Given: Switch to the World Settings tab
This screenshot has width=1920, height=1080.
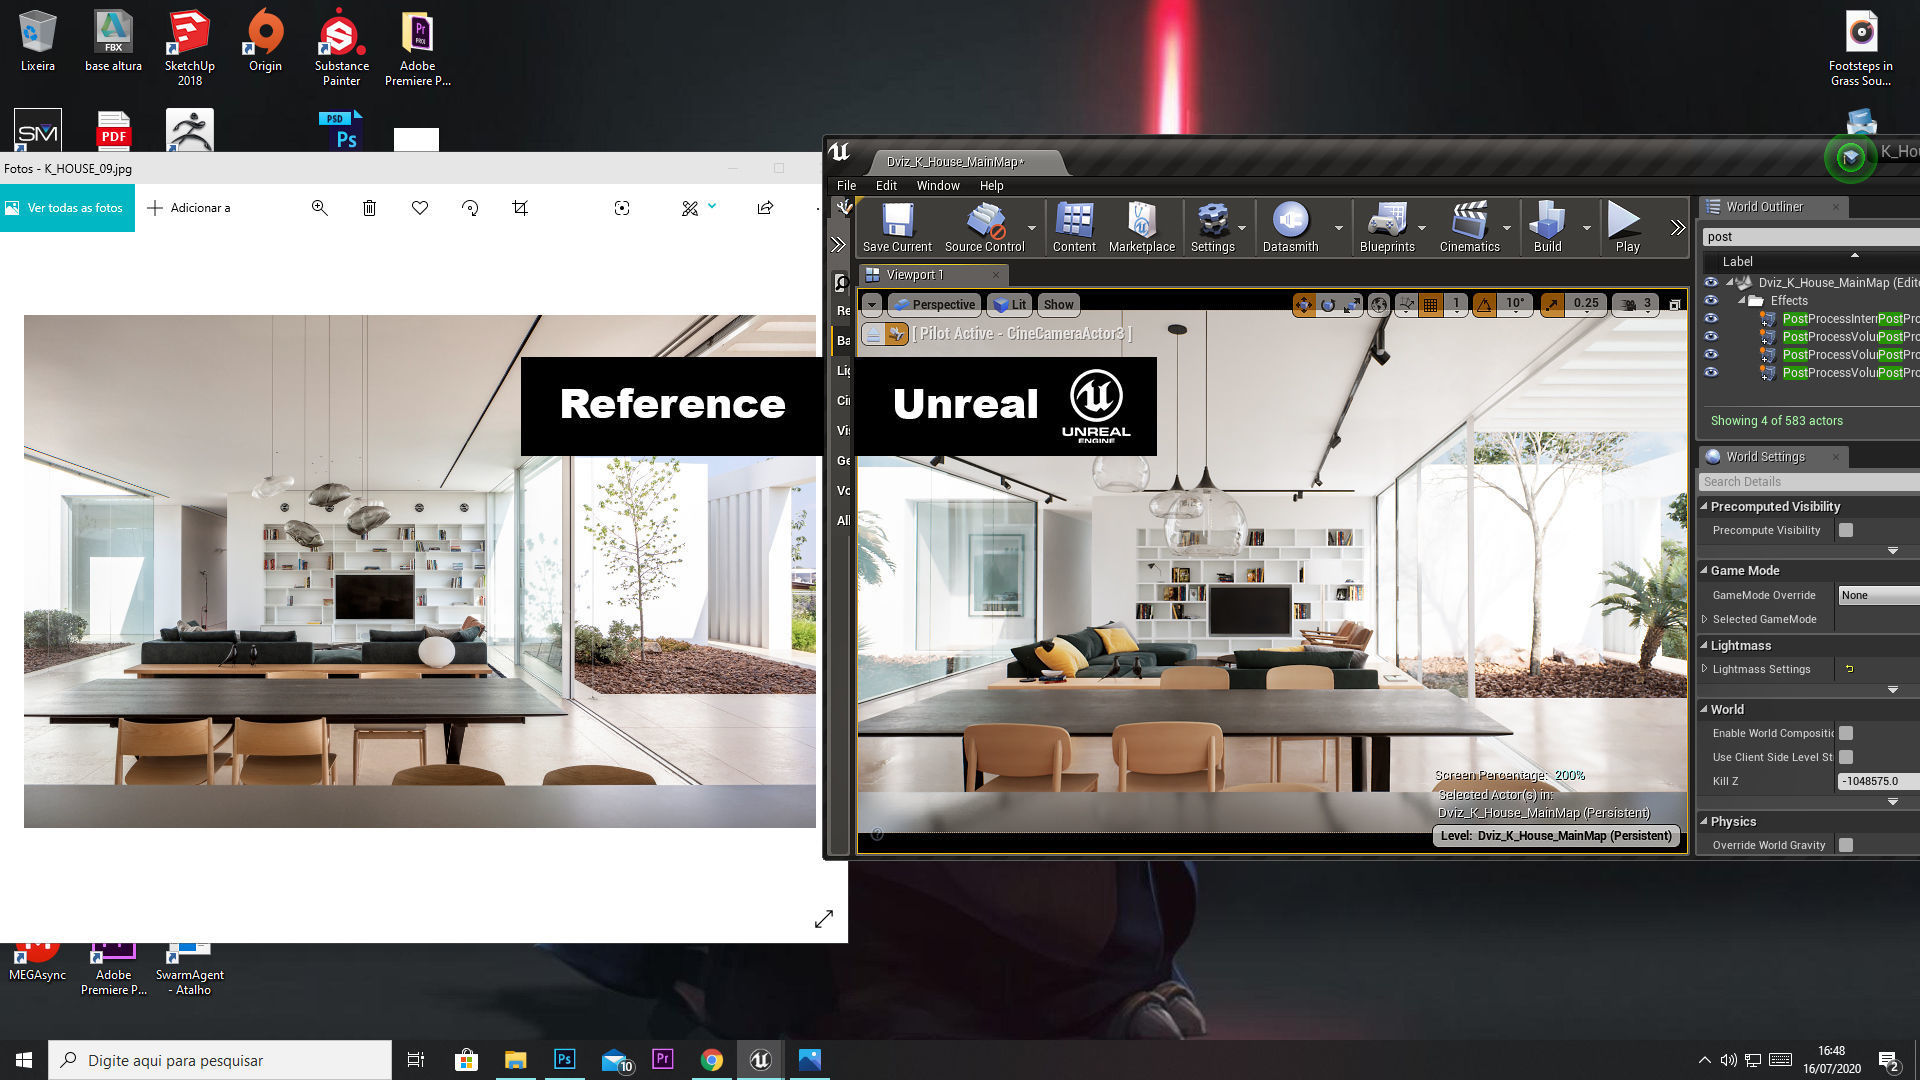Looking at the screenshot, I should pos(1764,457).
